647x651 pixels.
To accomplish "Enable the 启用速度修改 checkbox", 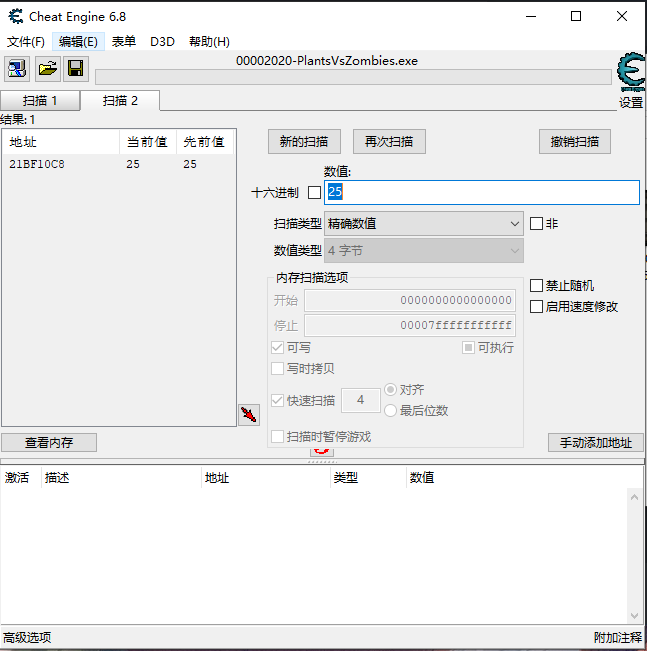I will click(x=536, y=307).
